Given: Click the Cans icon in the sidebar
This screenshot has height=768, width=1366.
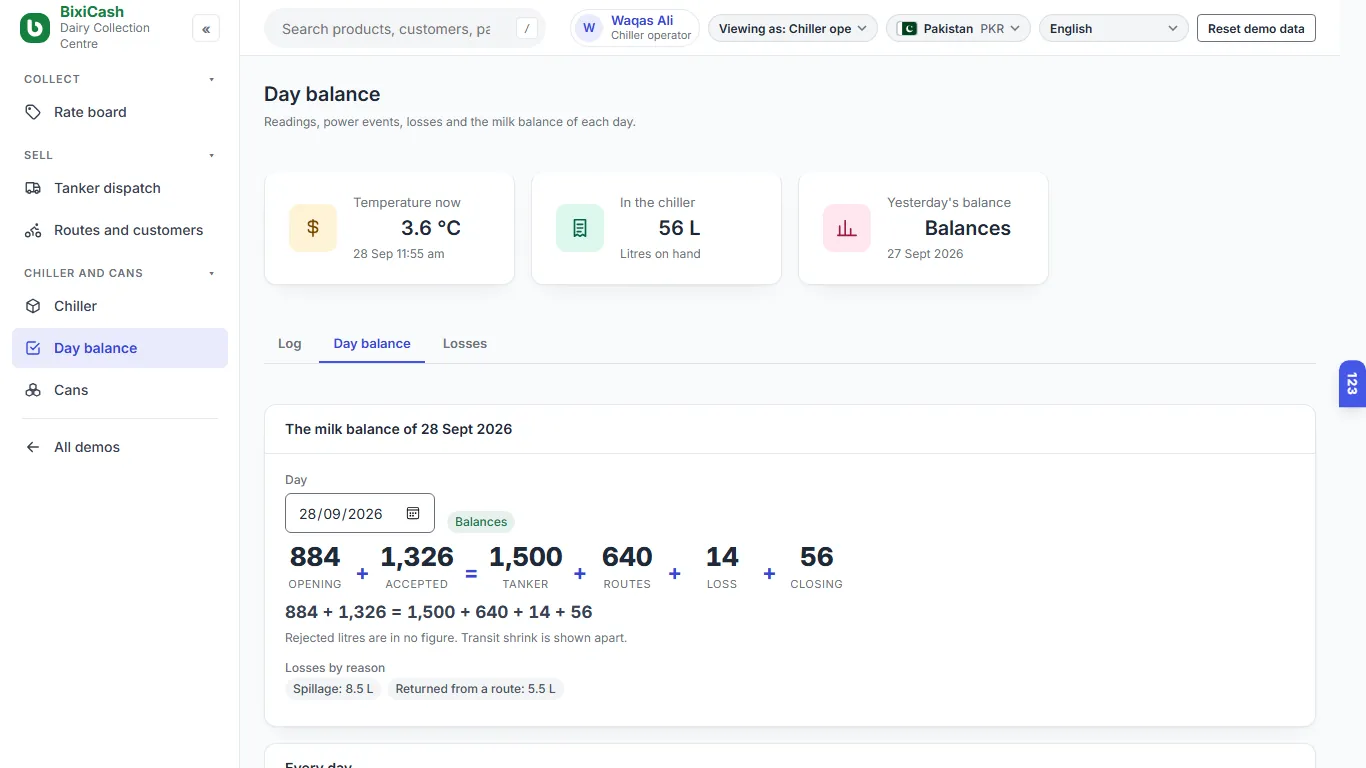Looking at the screenshot, I should coord(33,390).
